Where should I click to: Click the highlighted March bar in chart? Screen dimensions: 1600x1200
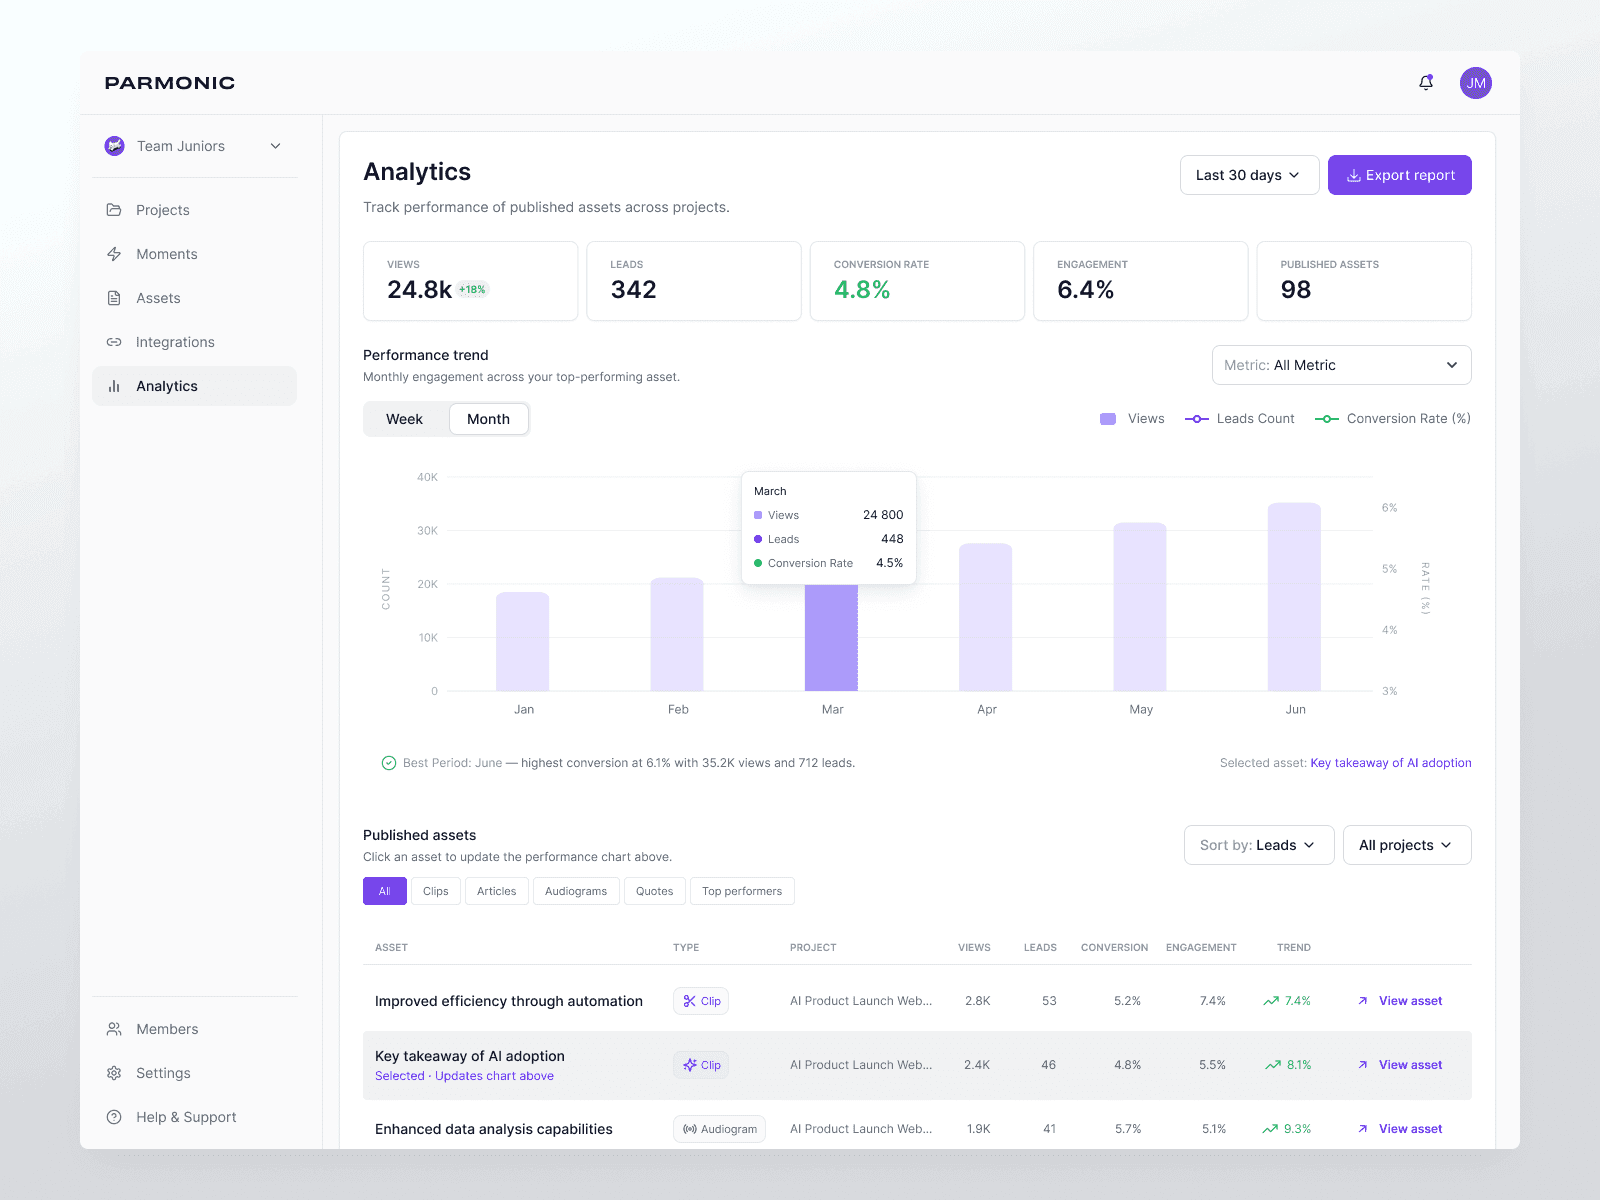[831, 637]
